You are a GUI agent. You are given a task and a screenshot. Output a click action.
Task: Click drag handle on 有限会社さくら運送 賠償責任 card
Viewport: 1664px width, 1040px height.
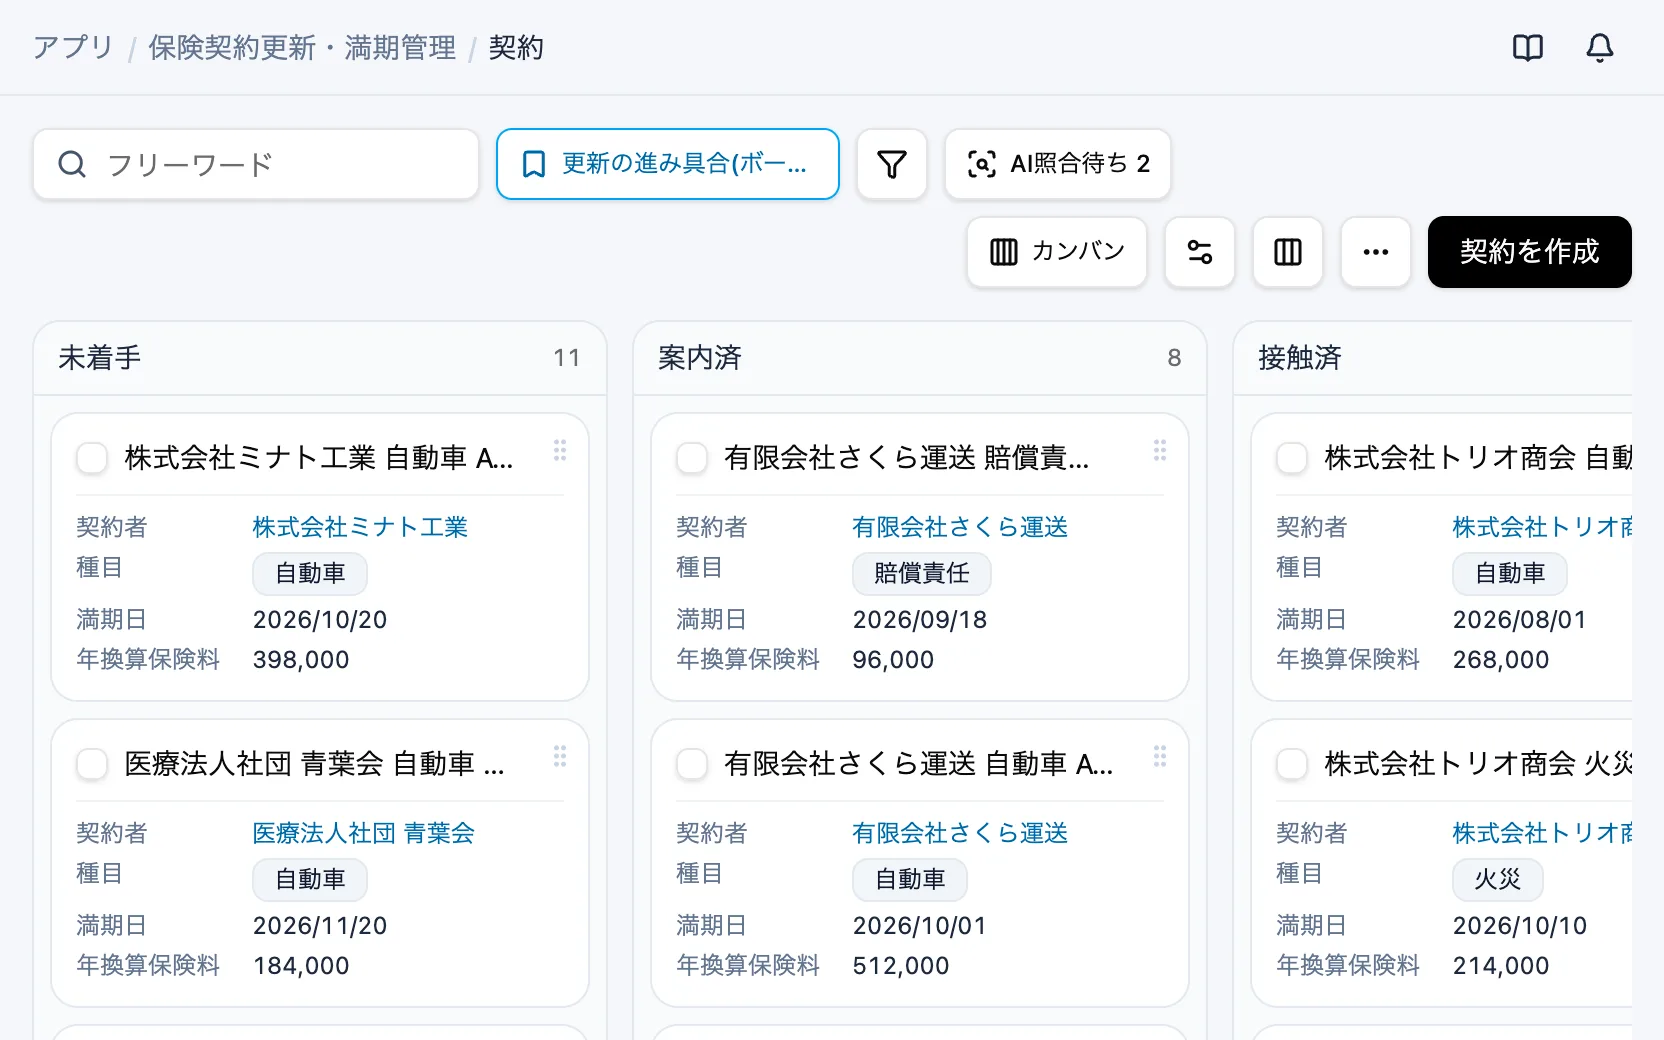tap(1160, 450)
